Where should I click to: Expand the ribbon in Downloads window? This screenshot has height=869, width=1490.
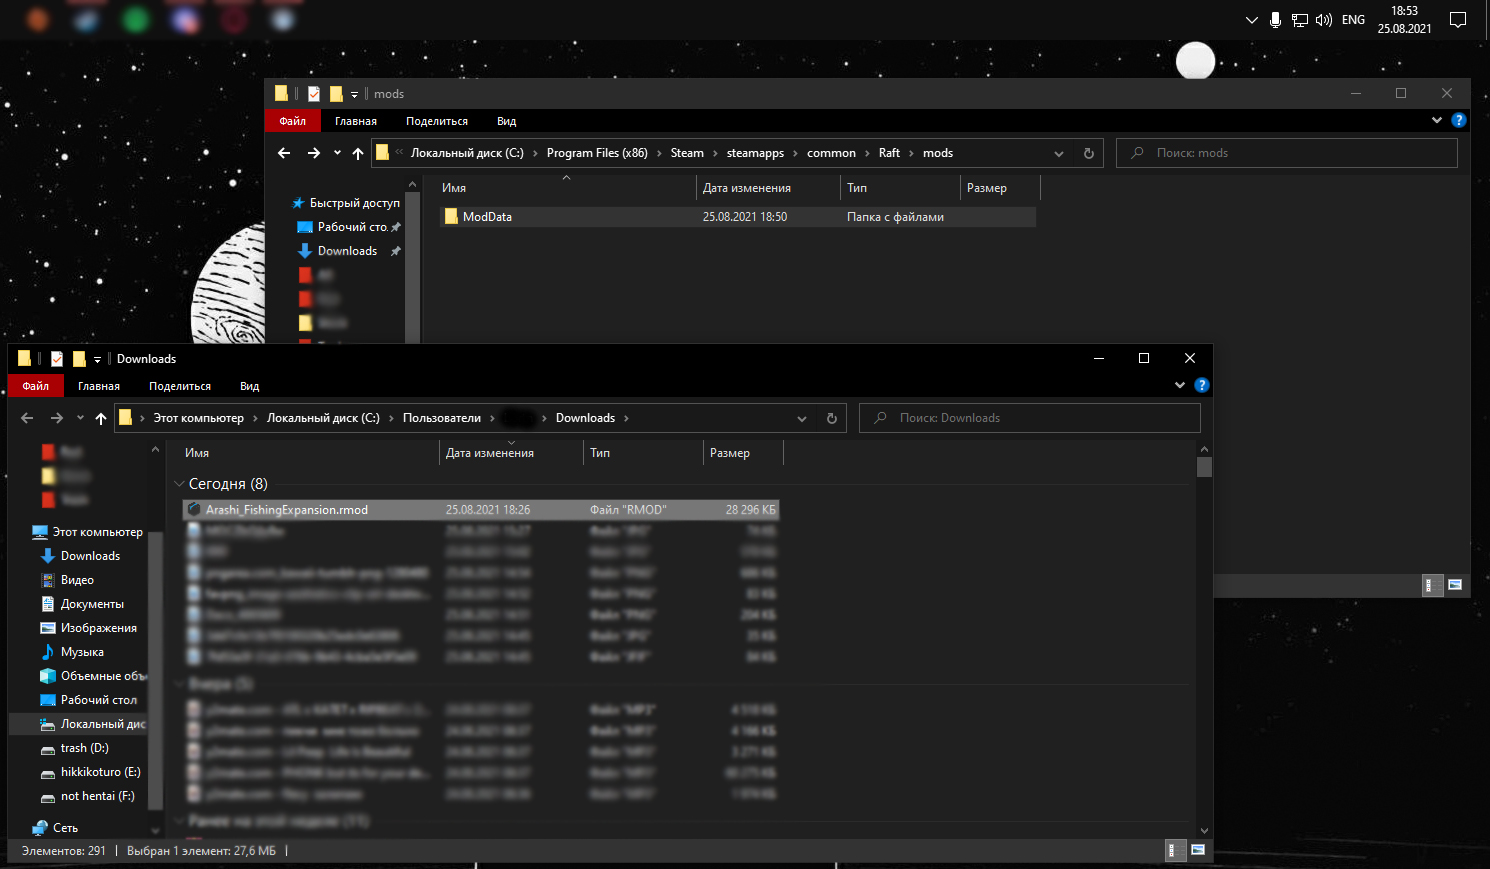(1180, 385)
